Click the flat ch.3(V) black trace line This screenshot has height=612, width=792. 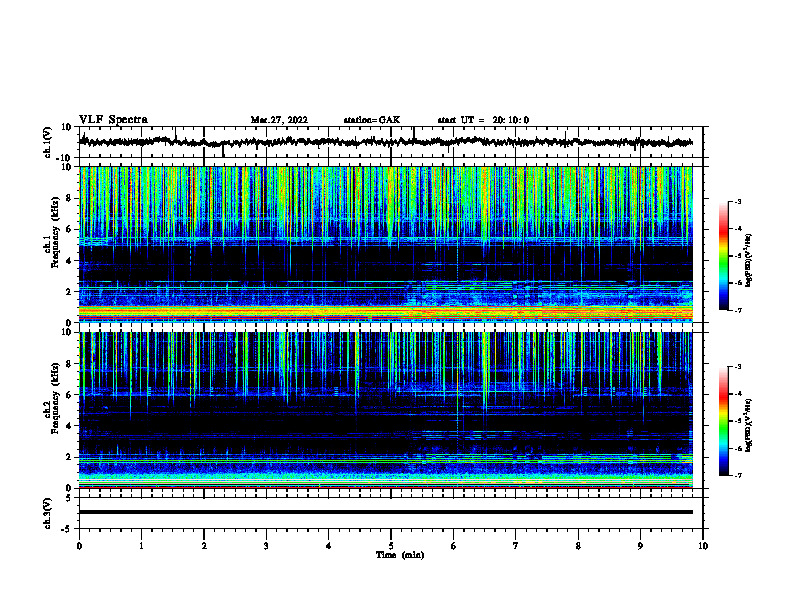pos(386,512)
